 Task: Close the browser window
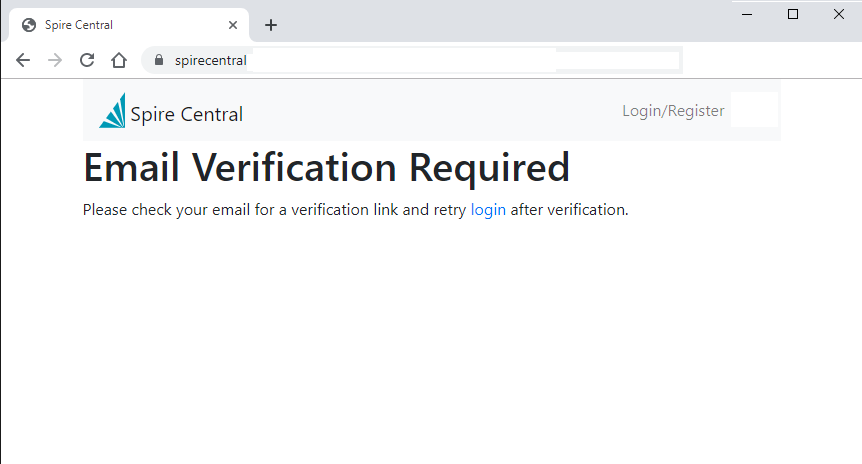839,14
